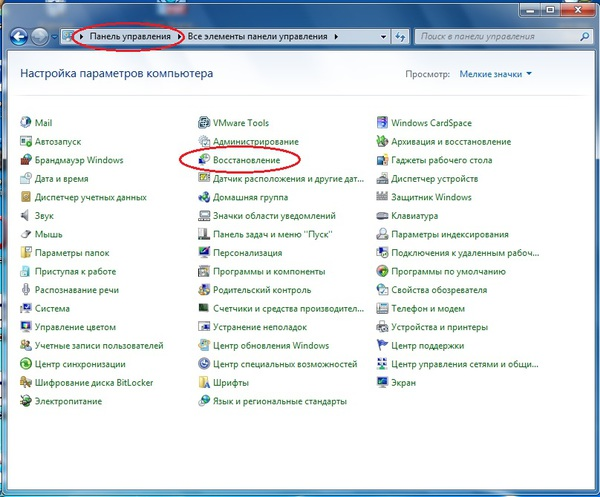
Task: Open the Персонализация icon
Action: coord(204,253)
